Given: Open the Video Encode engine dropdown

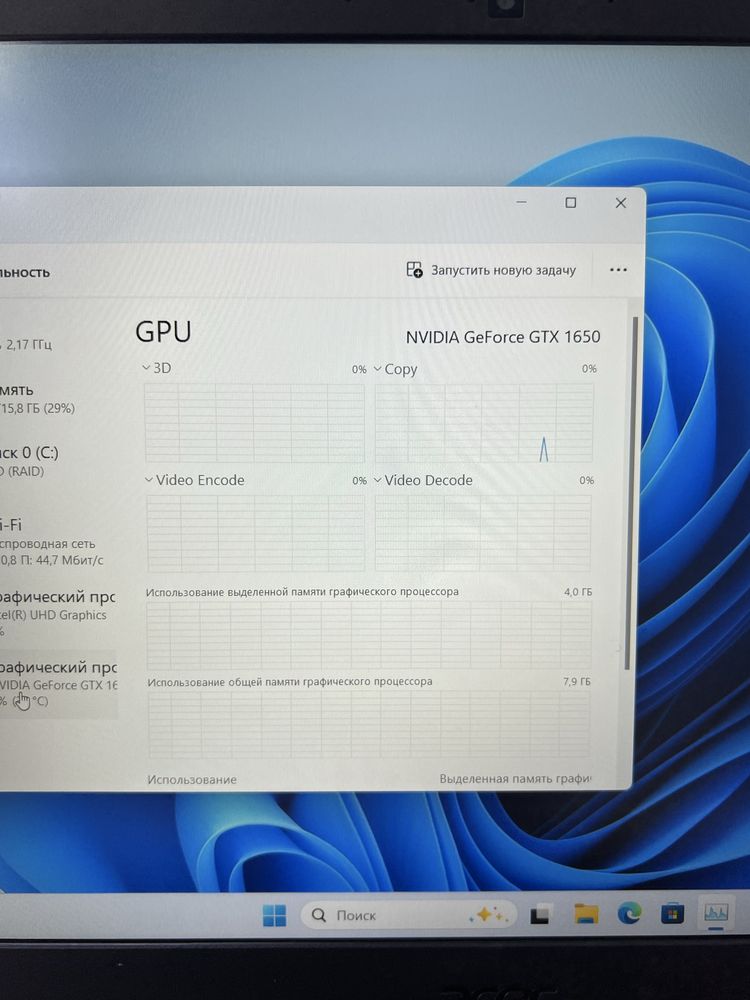Looking at the screenshot, I should 149,480.
